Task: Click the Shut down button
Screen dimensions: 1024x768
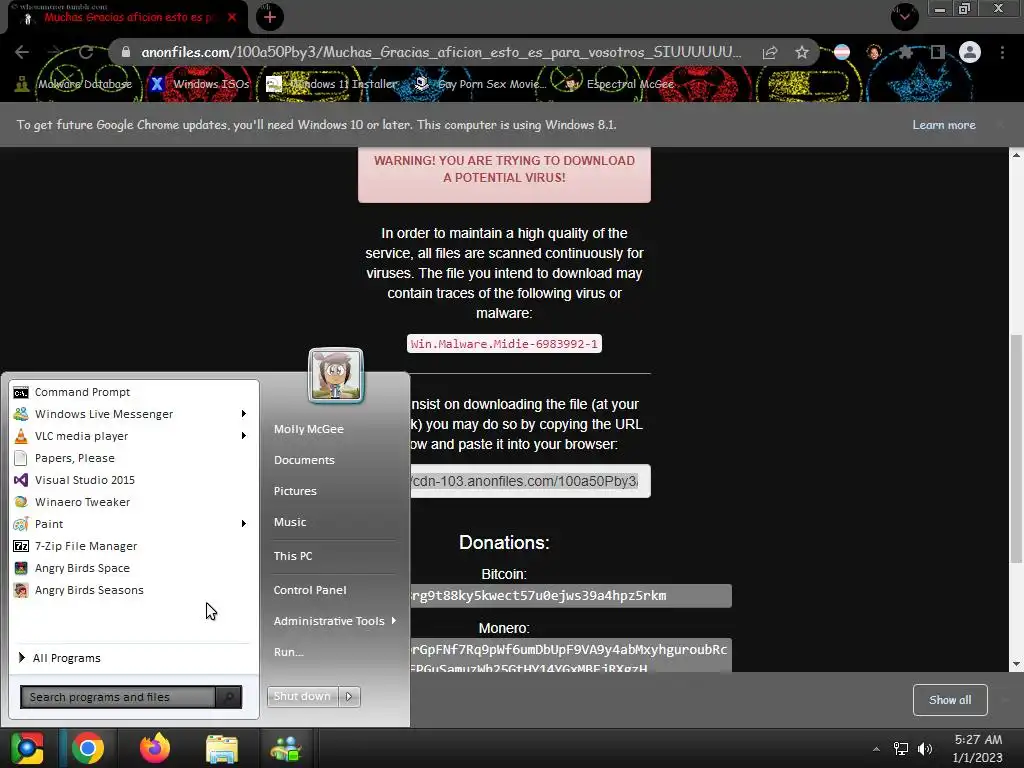Action: tap(303, 696)
